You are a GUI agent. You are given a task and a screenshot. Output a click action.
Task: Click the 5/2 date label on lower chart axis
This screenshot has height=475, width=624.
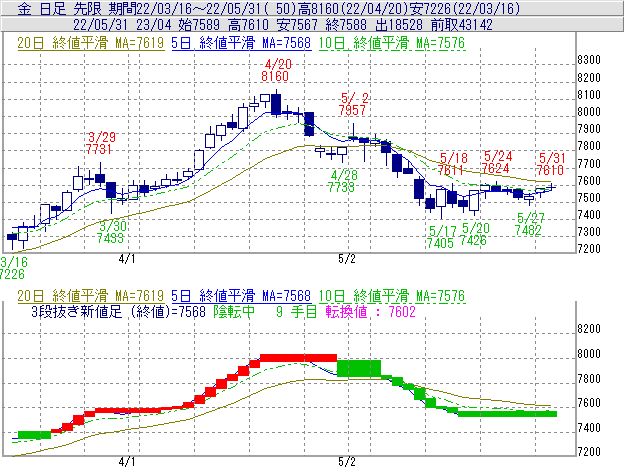click(x=347, y=462)
